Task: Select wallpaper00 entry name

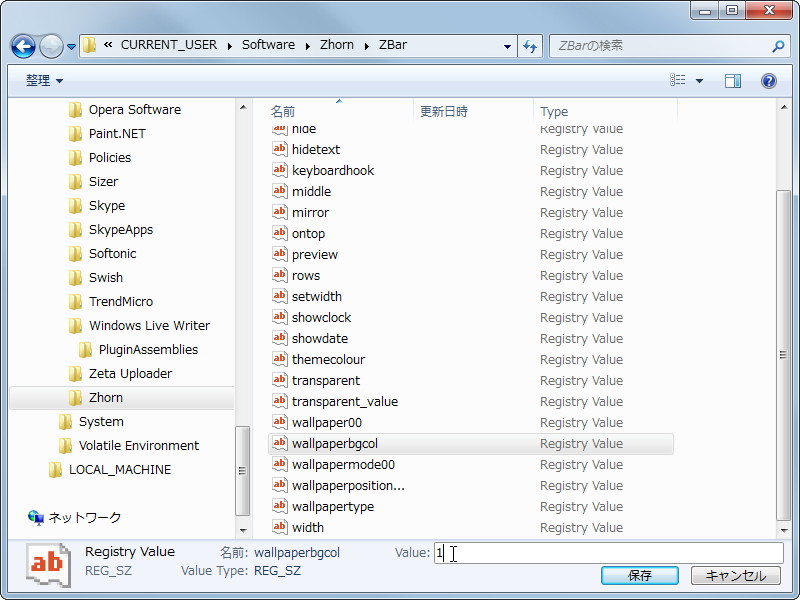Action: 327,422
